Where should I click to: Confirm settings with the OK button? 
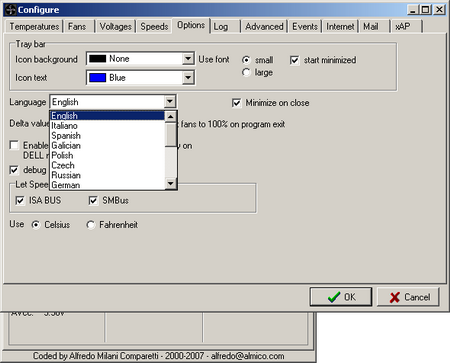[x=341, y=297]
